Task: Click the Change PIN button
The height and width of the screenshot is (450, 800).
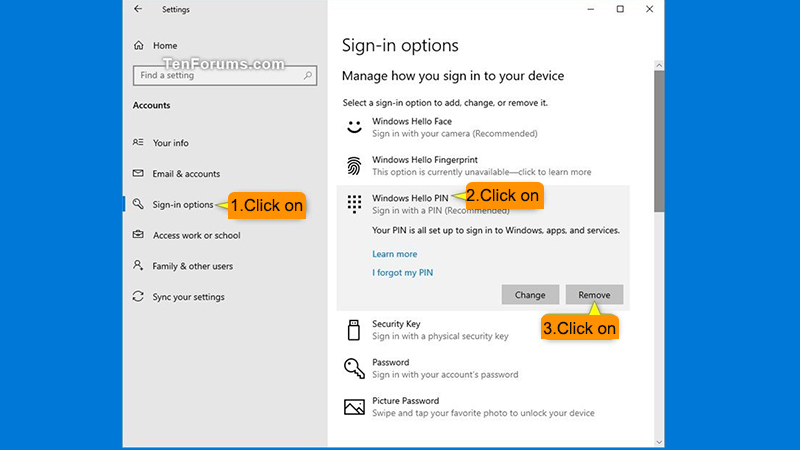Action: click(530, 294)
